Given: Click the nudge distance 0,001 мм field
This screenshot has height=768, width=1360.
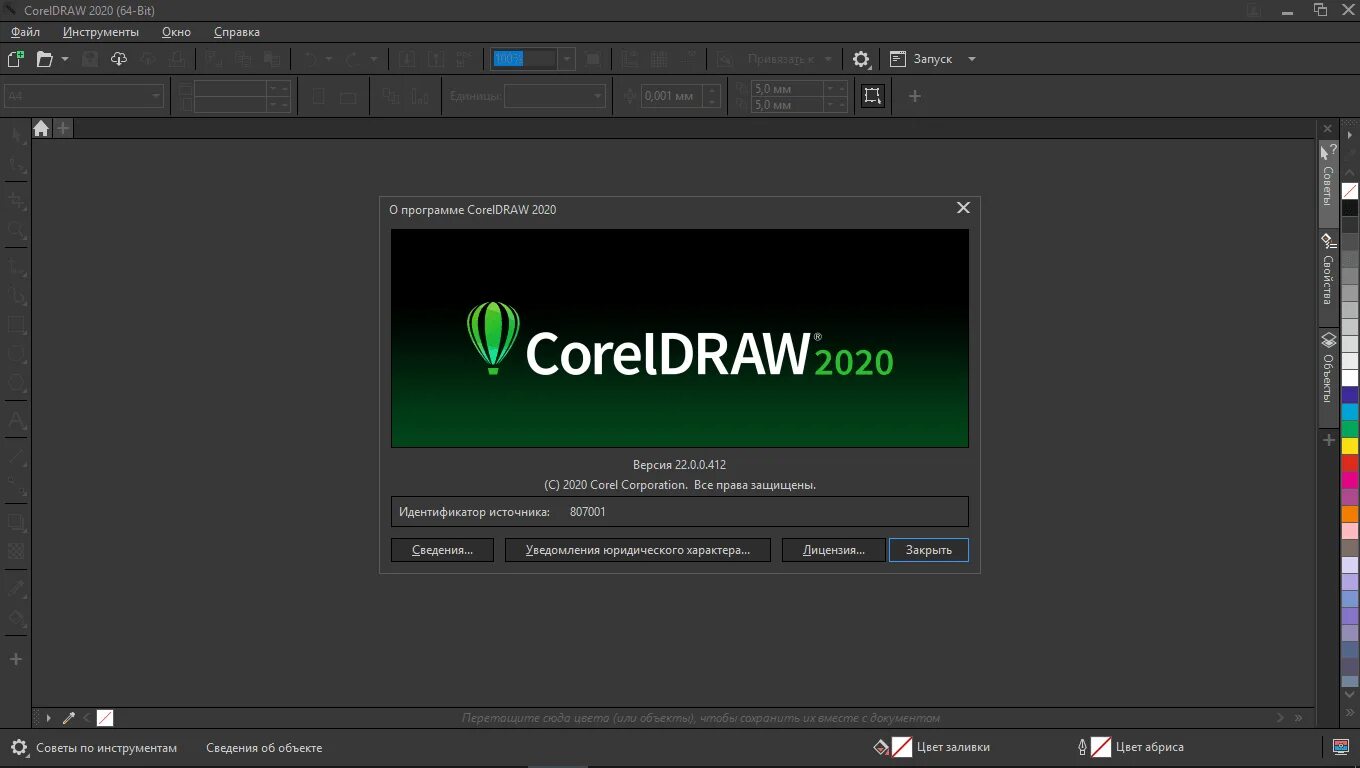Looking at the screenshot, I should (x=670, y=97).
